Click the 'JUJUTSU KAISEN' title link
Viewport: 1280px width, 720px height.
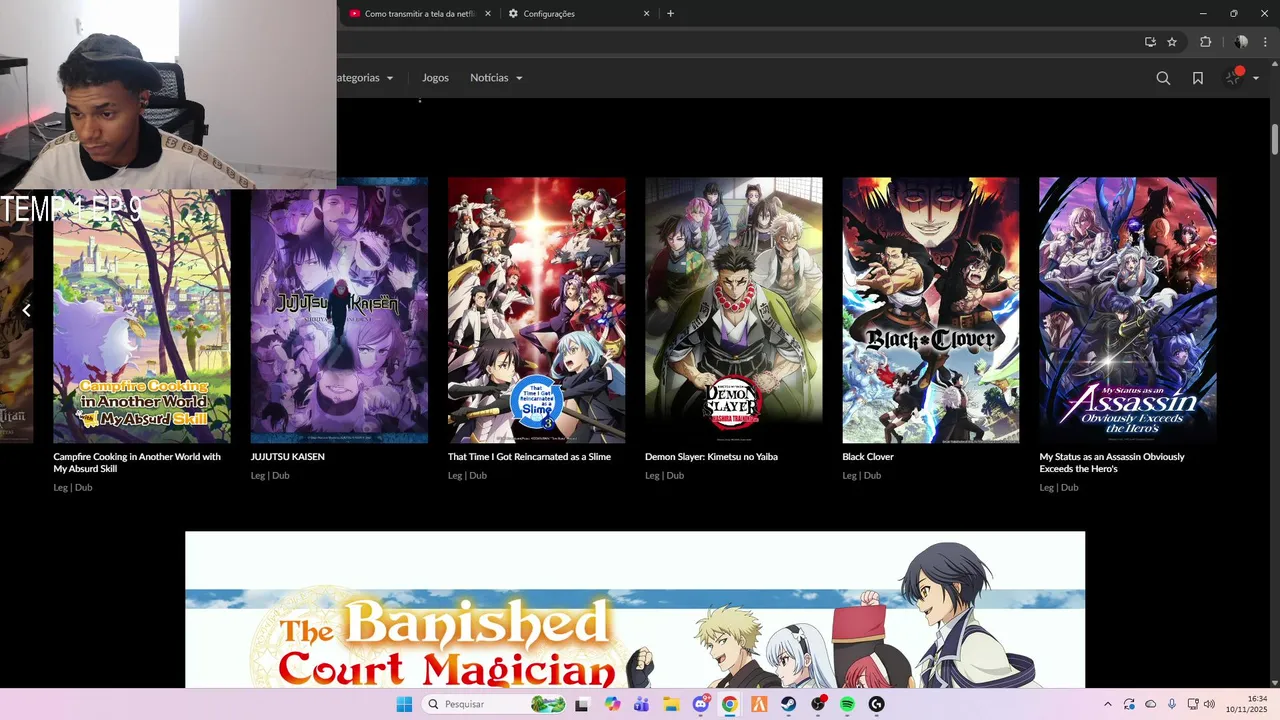click(x=288, y=457)
